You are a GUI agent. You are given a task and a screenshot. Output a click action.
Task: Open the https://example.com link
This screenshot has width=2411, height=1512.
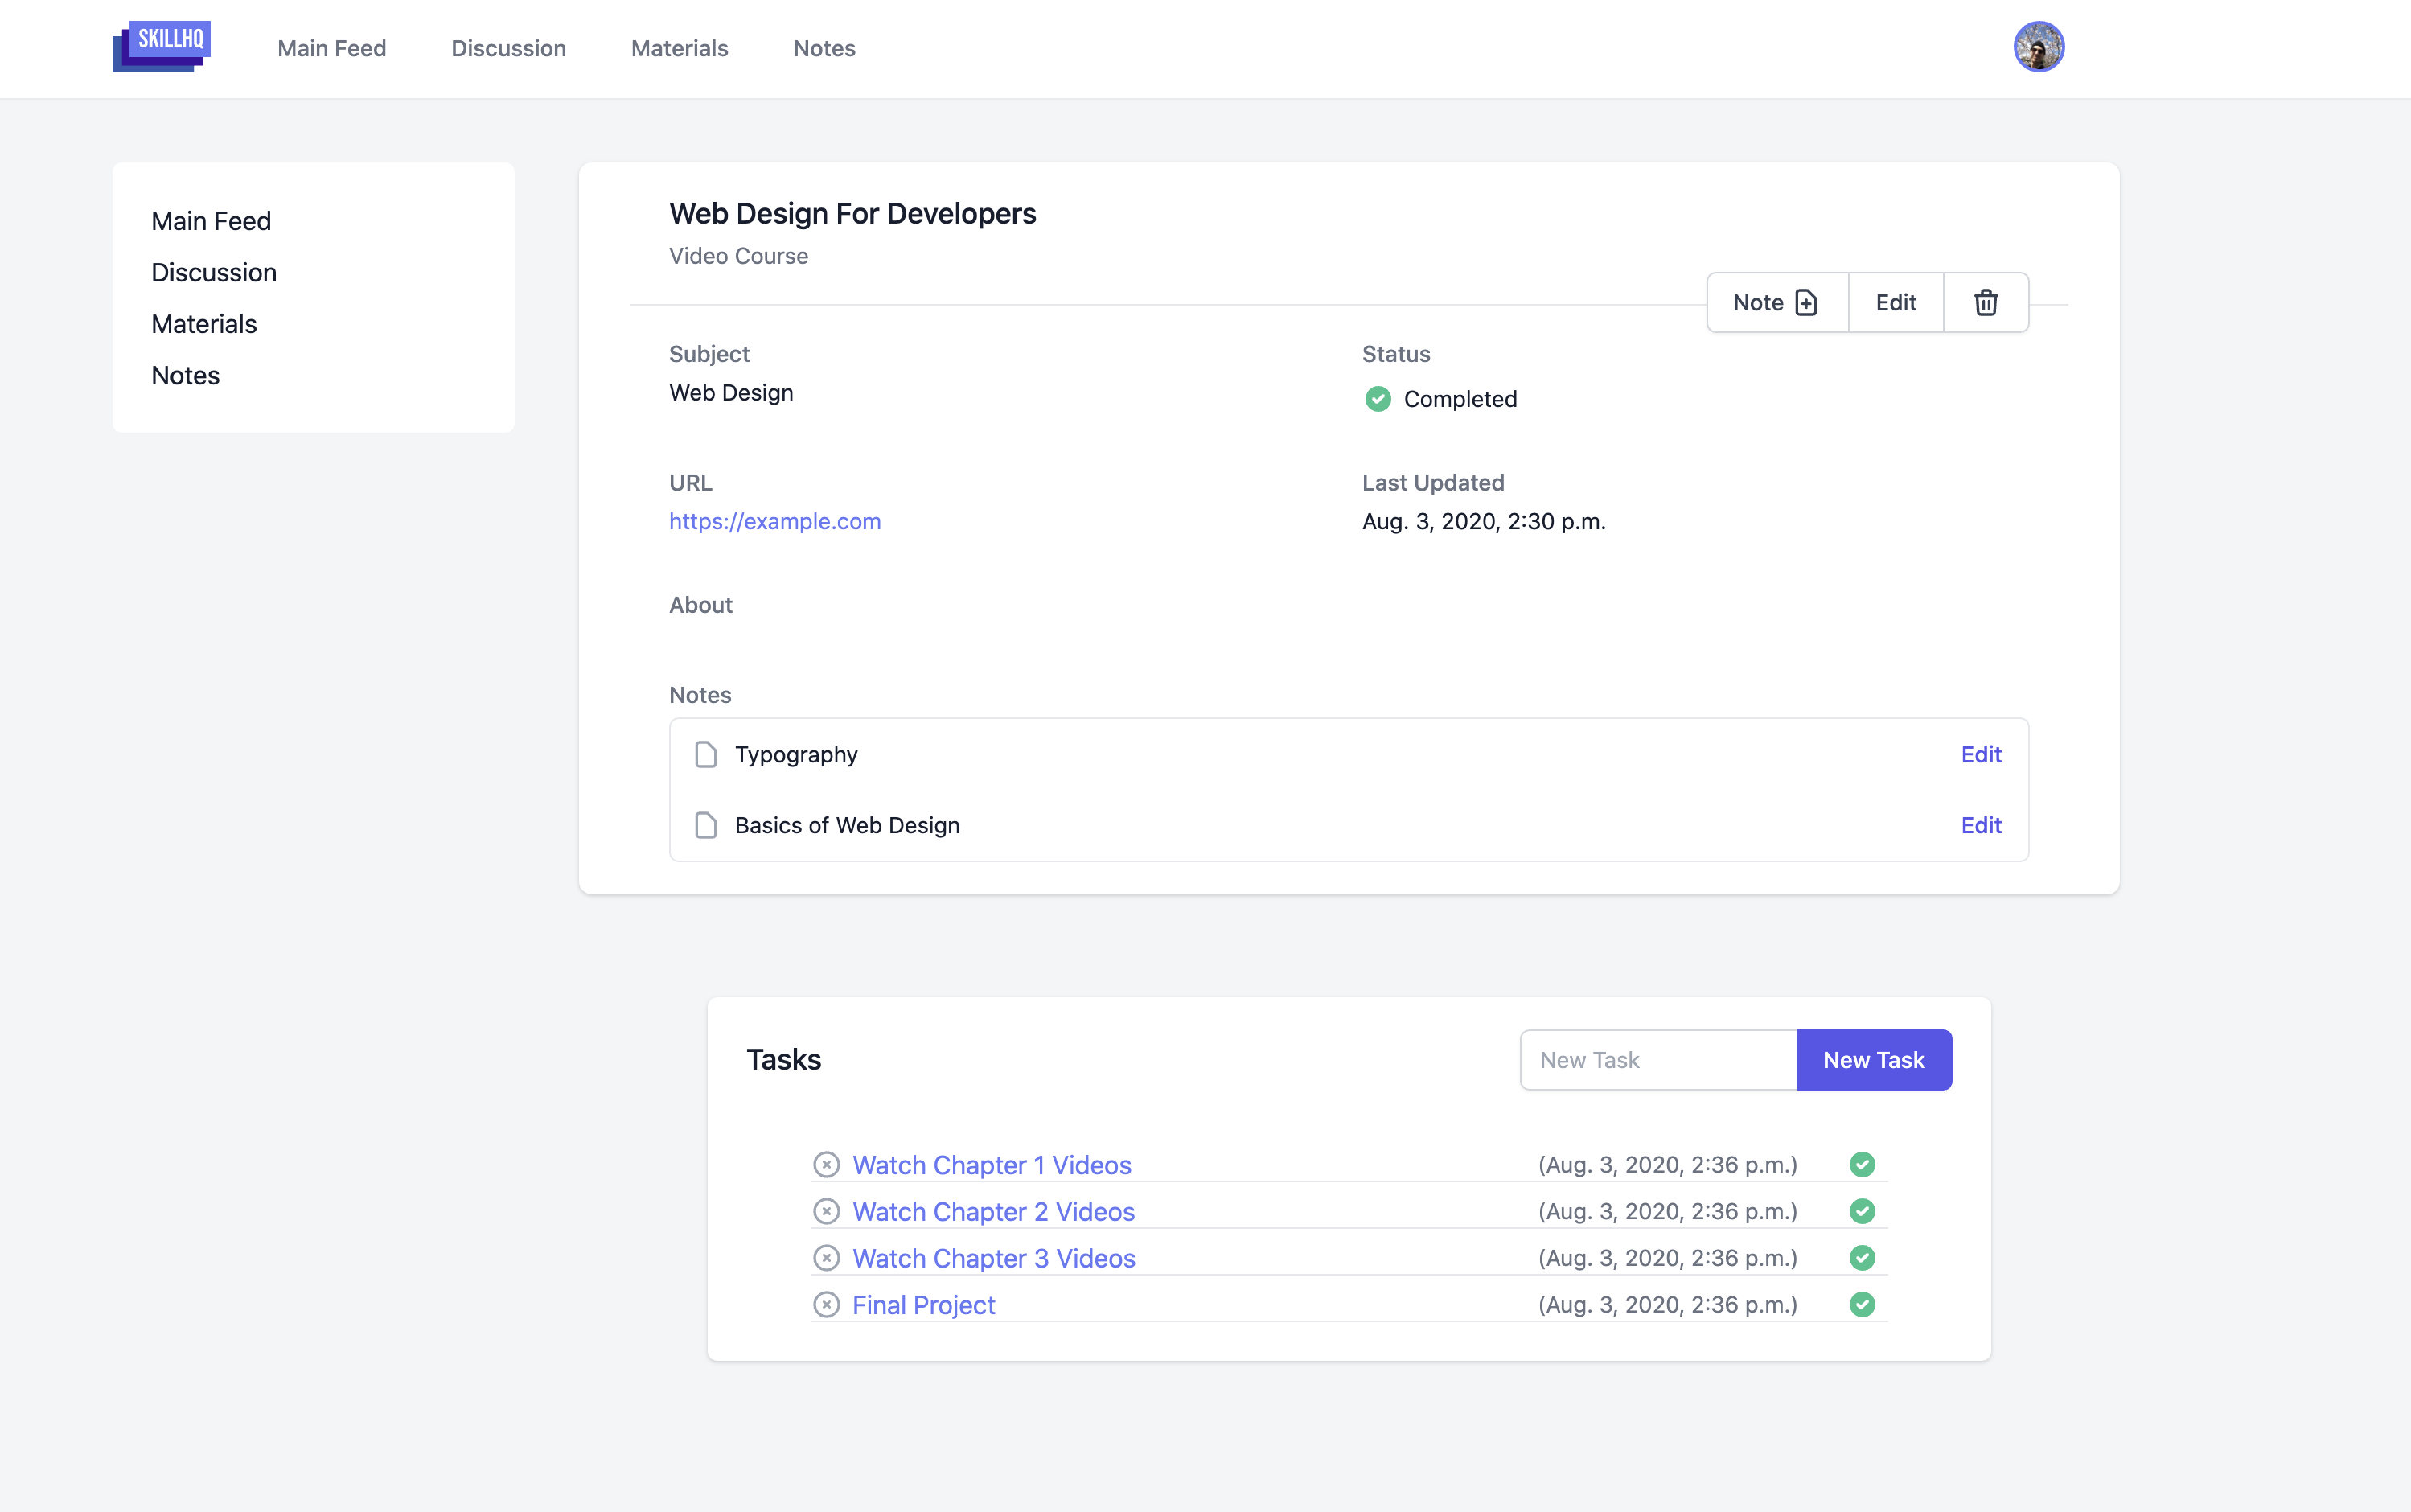click(774, 521)
